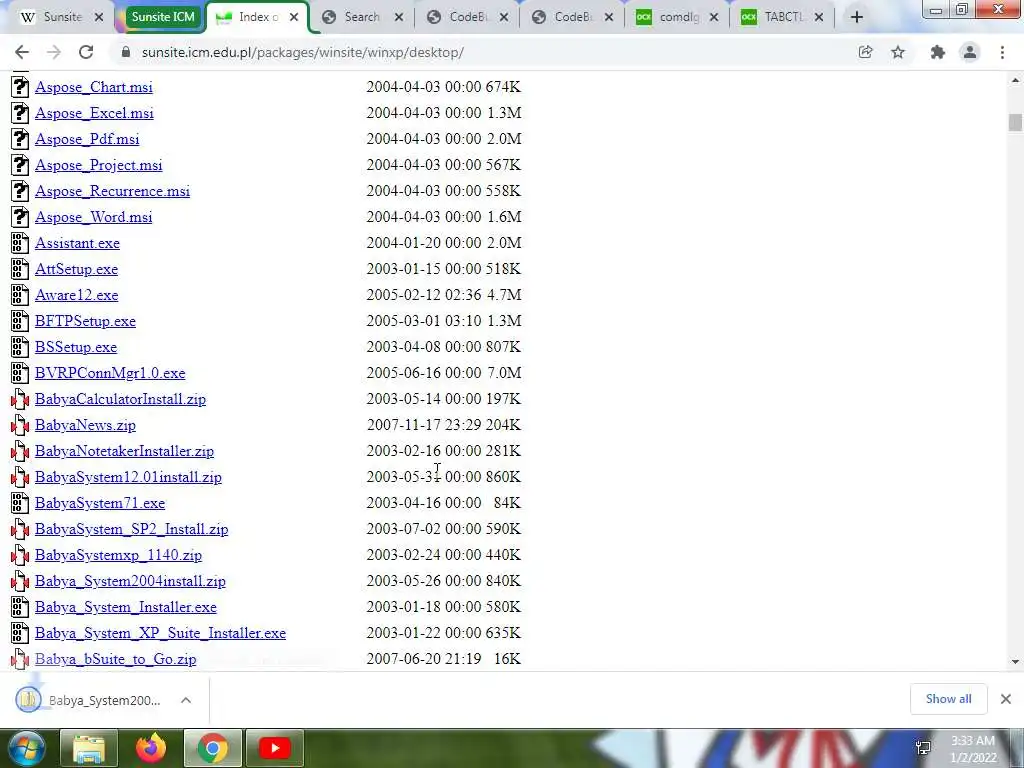
Task: Switch to the Sunsite ICM tab
Action: coord(163,17)
